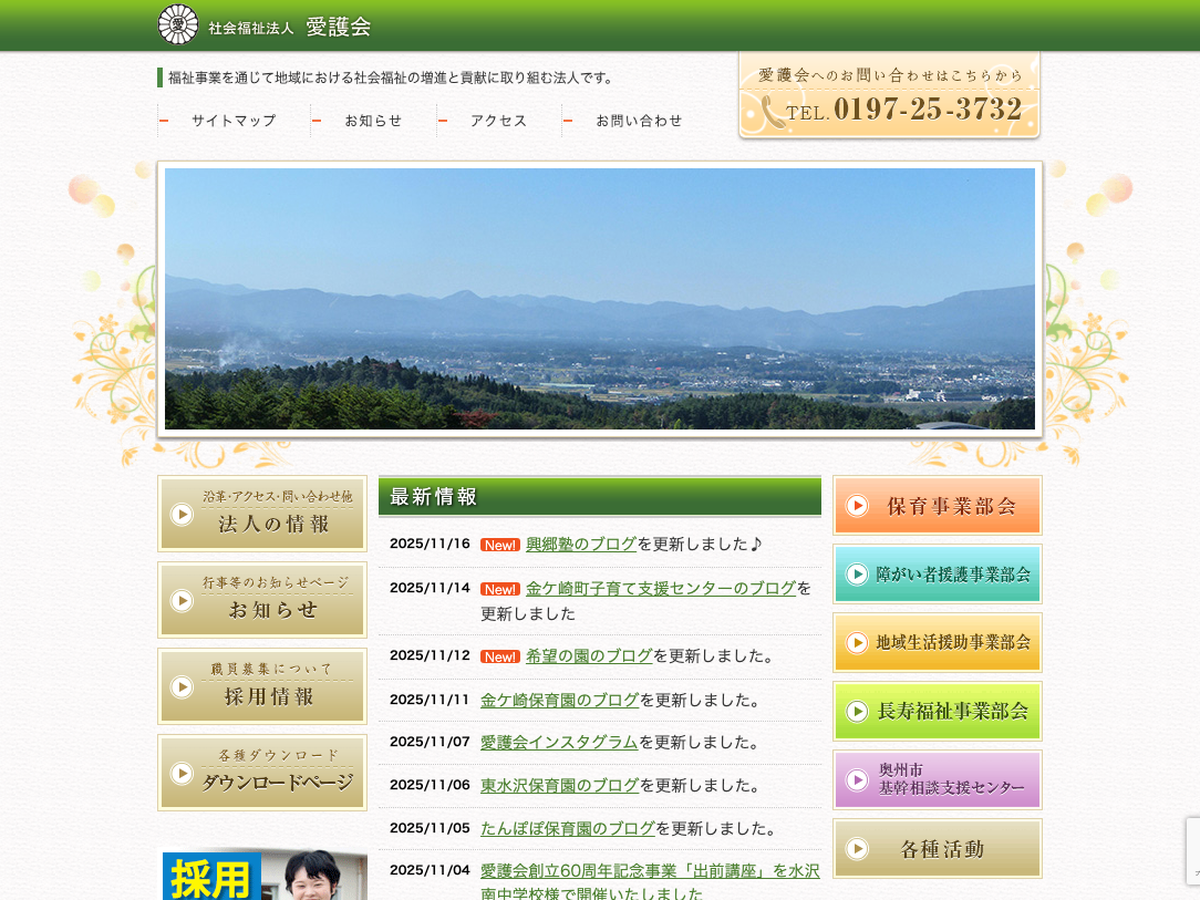Click the arrow icon on 長寿福祉事業部会

pos(857,711)
